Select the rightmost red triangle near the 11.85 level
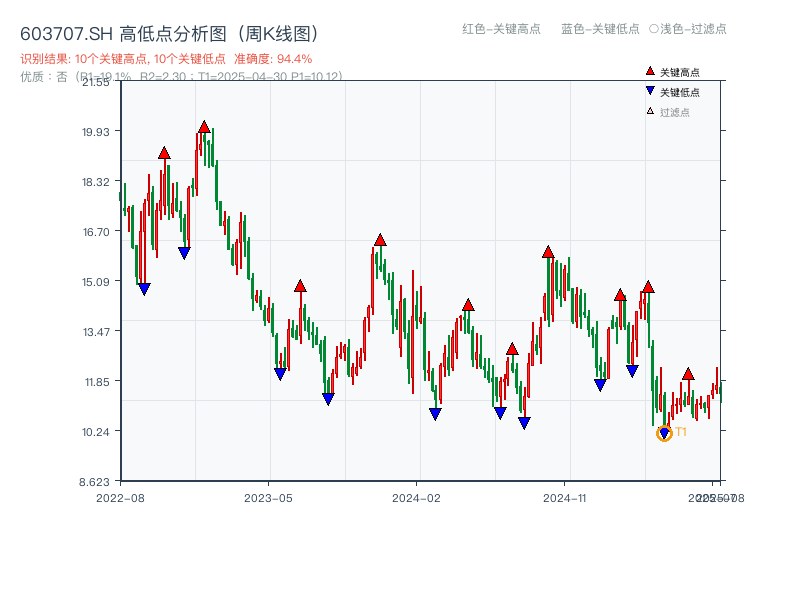Viewport: 800px width, 600px height. [x=688, y=372]
